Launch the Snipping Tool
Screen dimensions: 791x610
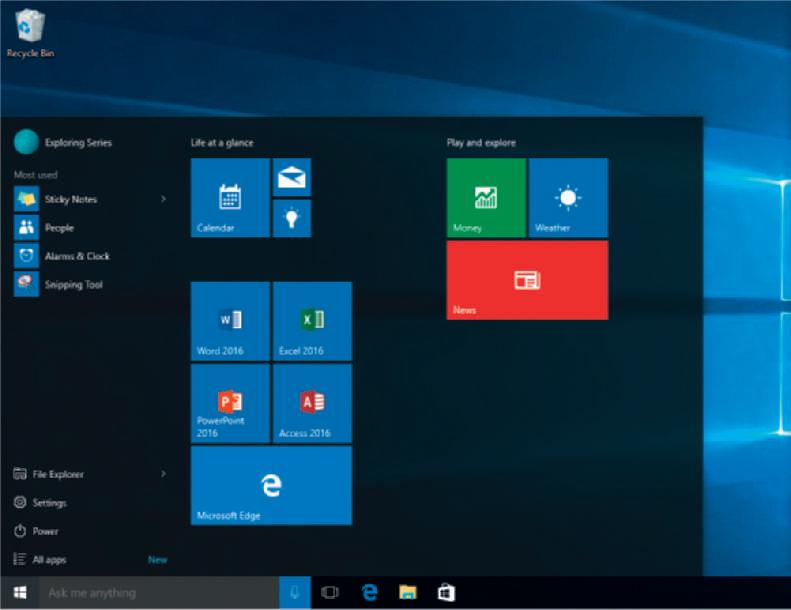coord(91,284)
